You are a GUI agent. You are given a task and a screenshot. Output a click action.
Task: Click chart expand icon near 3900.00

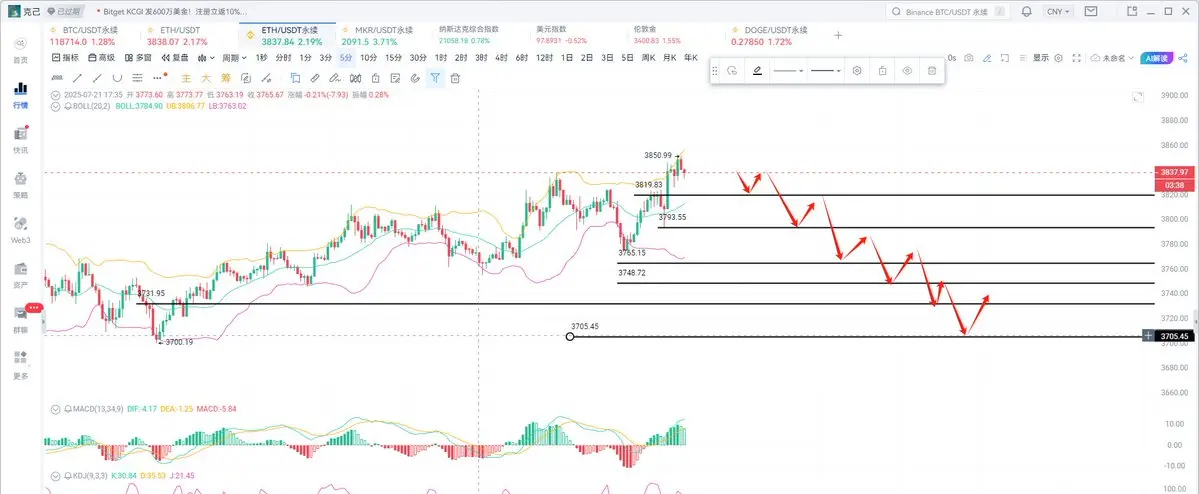click(x=1139, y=96)
